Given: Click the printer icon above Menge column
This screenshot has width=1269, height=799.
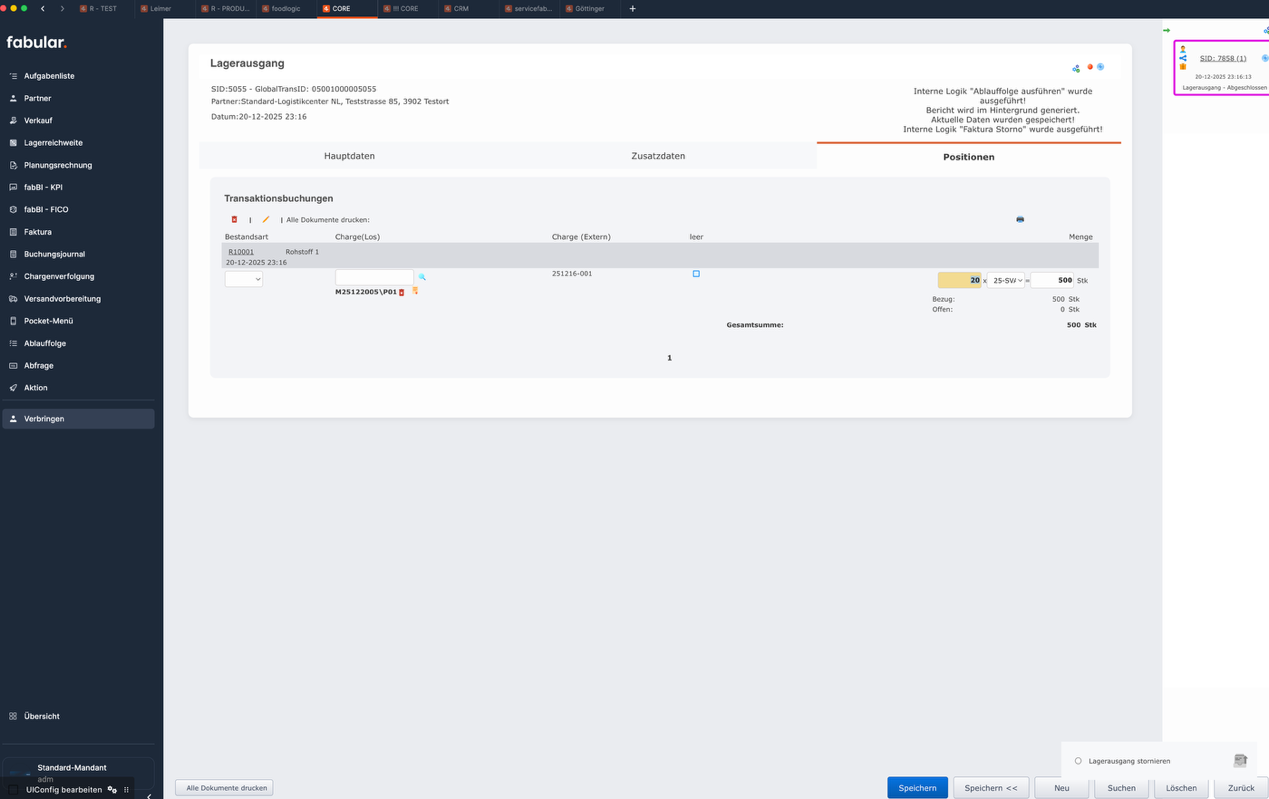Looking at the screenshot, I should (1020, 219).
